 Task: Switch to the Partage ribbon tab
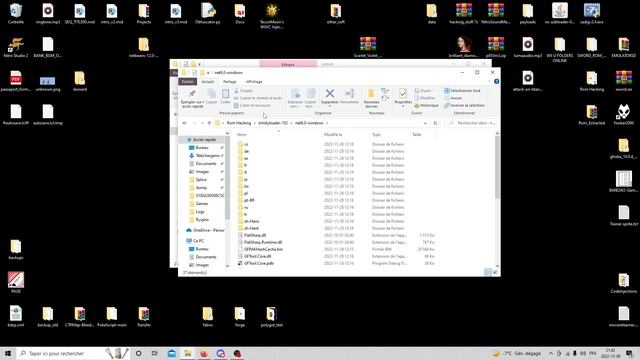pyautogui.click(x=230, y=82)
